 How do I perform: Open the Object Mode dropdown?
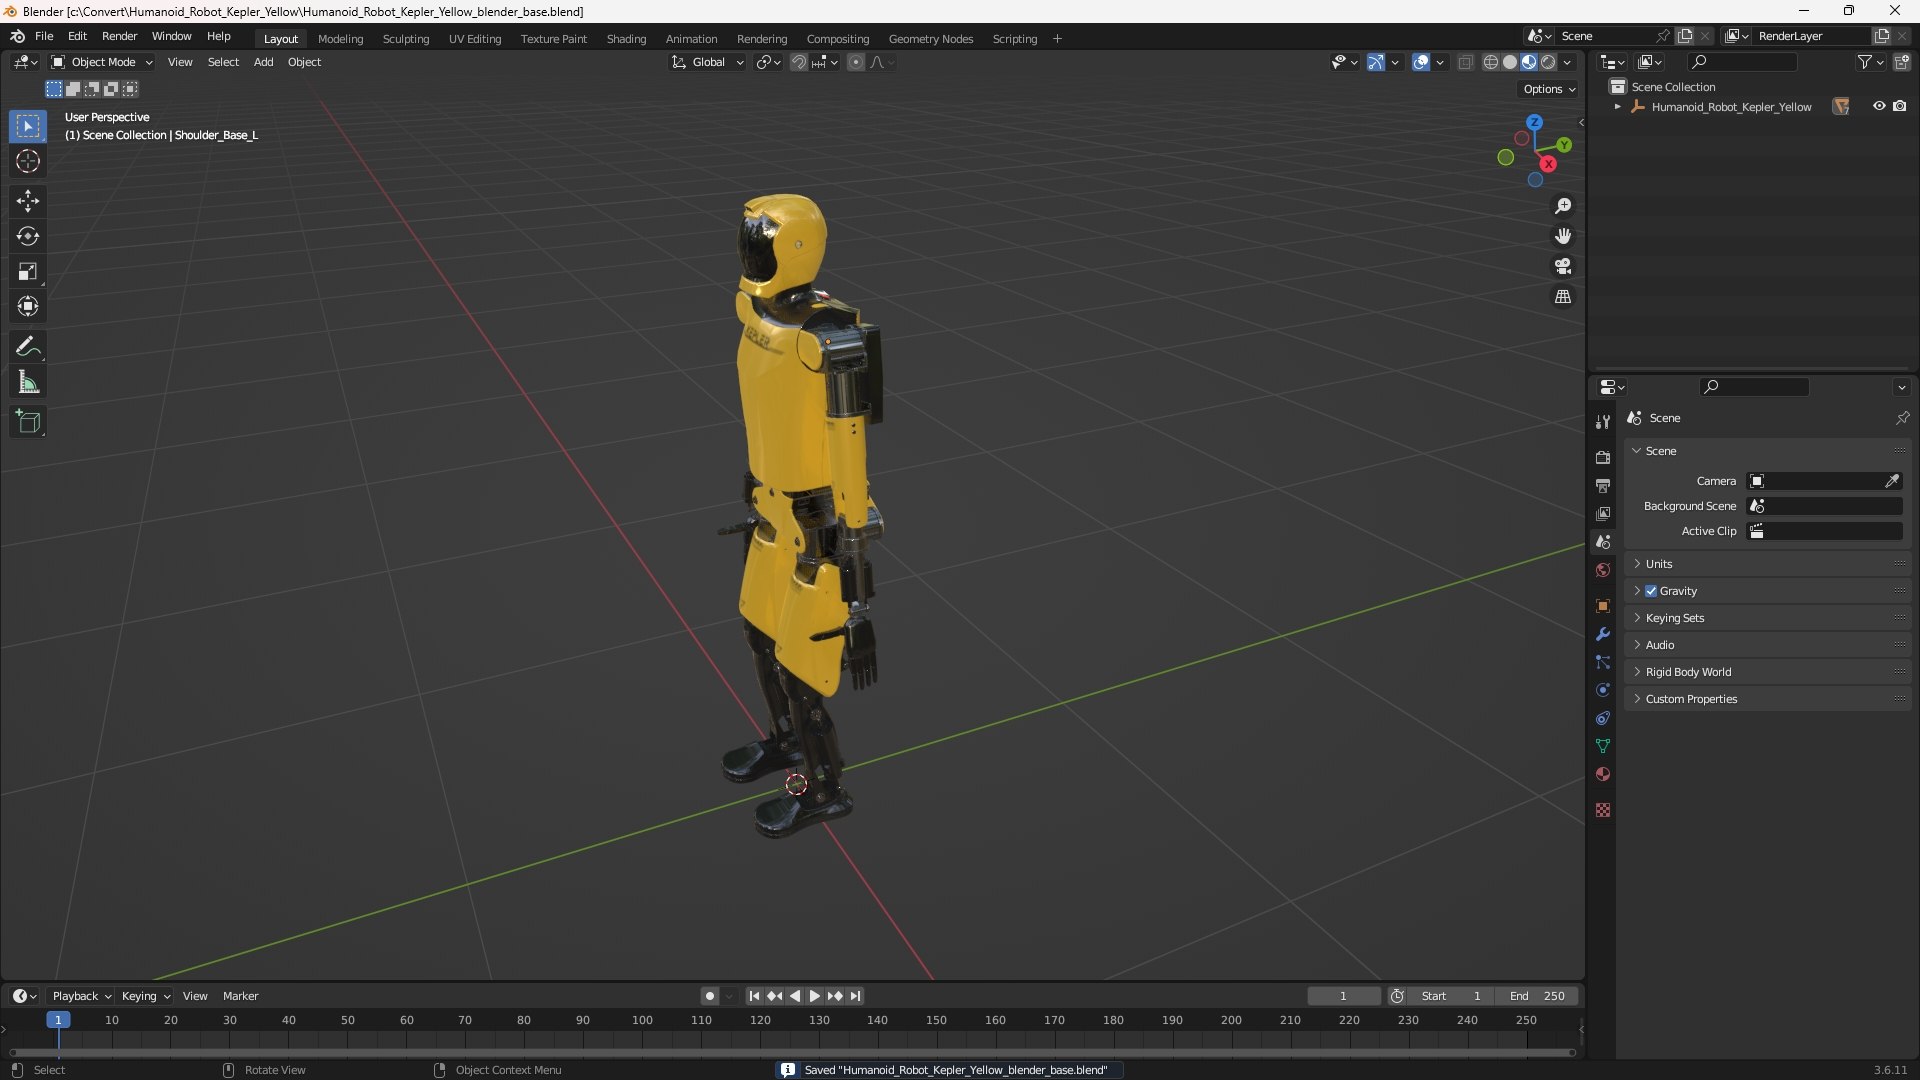coord(102,62)
